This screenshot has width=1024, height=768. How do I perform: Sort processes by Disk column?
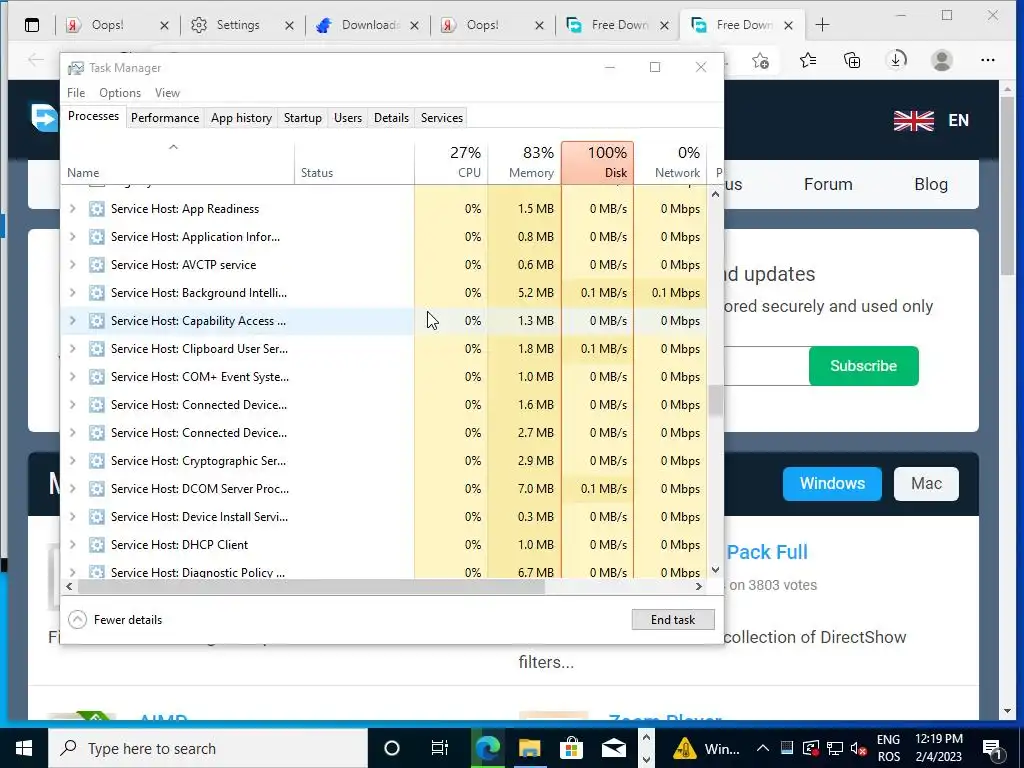point(598,162)
